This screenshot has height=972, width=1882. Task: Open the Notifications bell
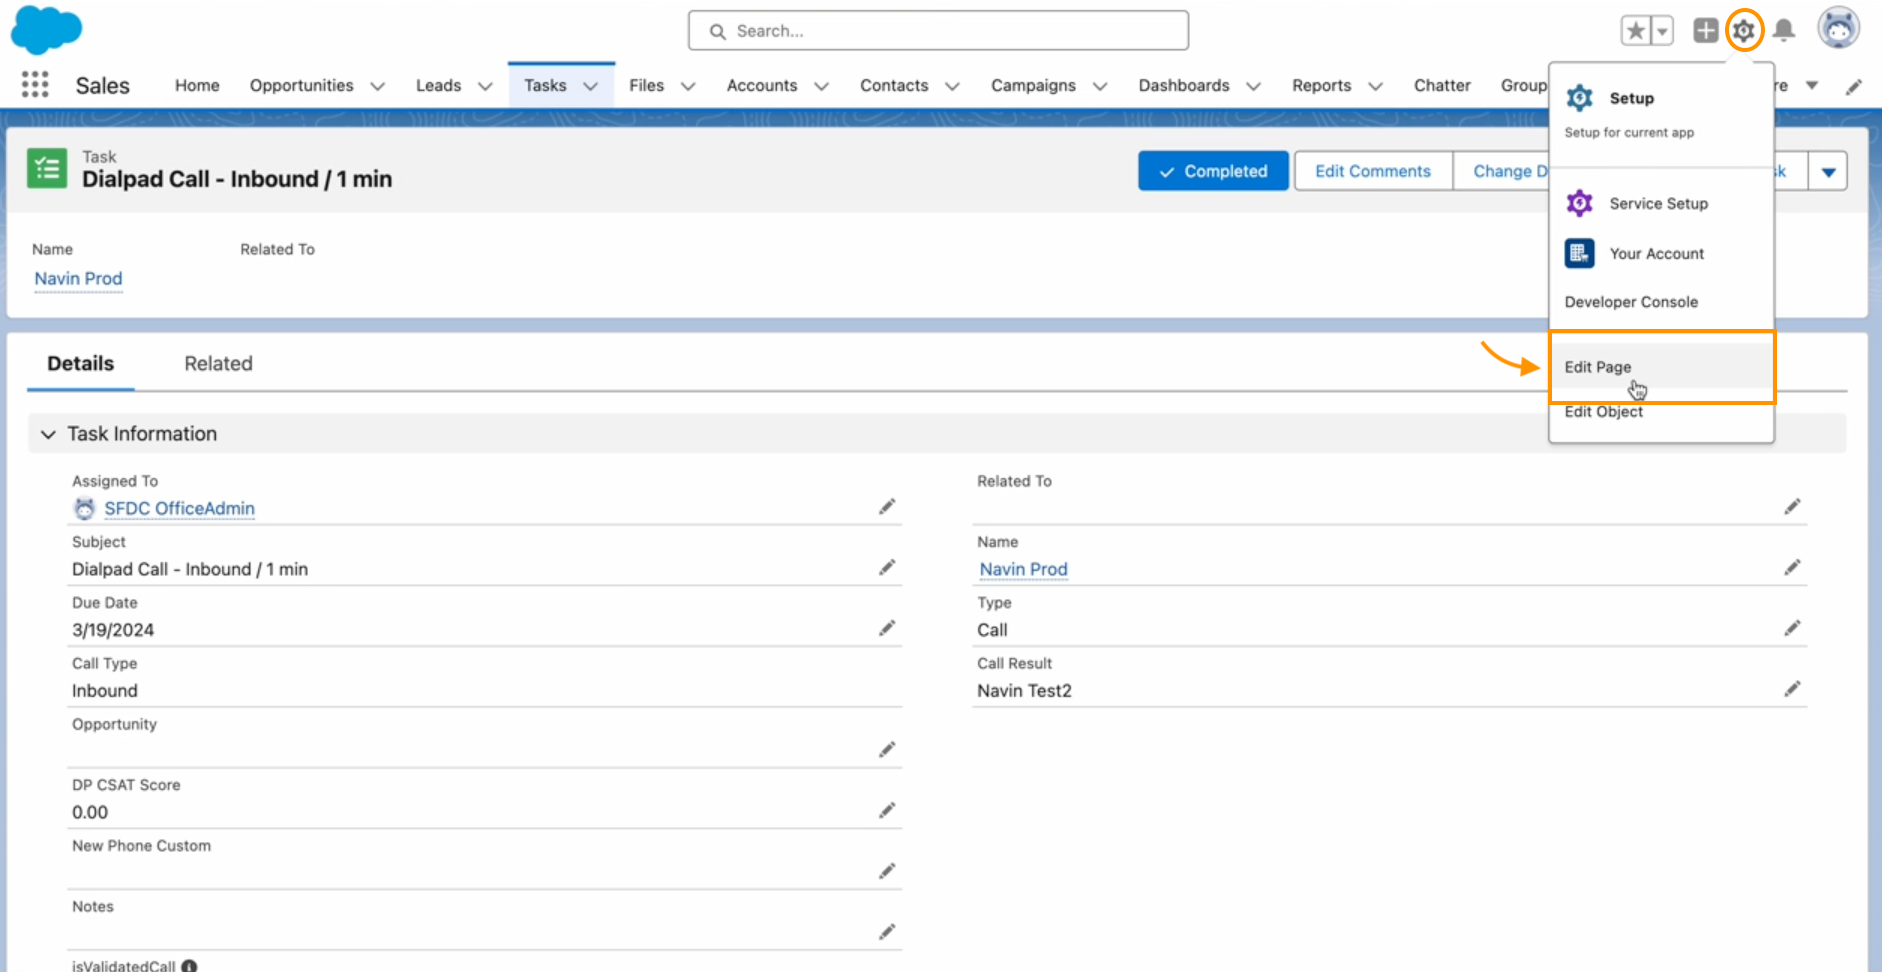1784,31
